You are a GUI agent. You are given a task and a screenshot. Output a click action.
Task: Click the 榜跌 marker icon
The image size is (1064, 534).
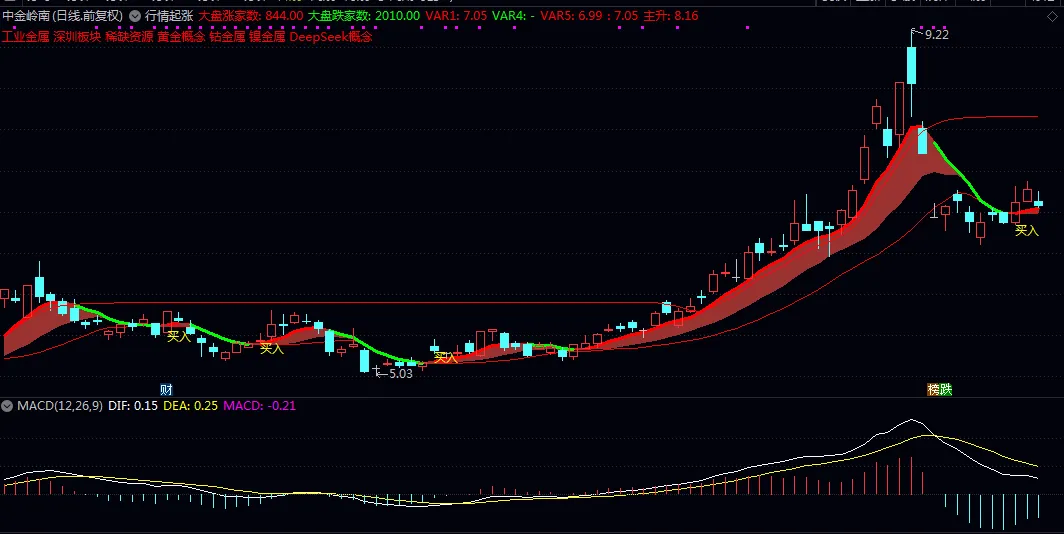940,389
